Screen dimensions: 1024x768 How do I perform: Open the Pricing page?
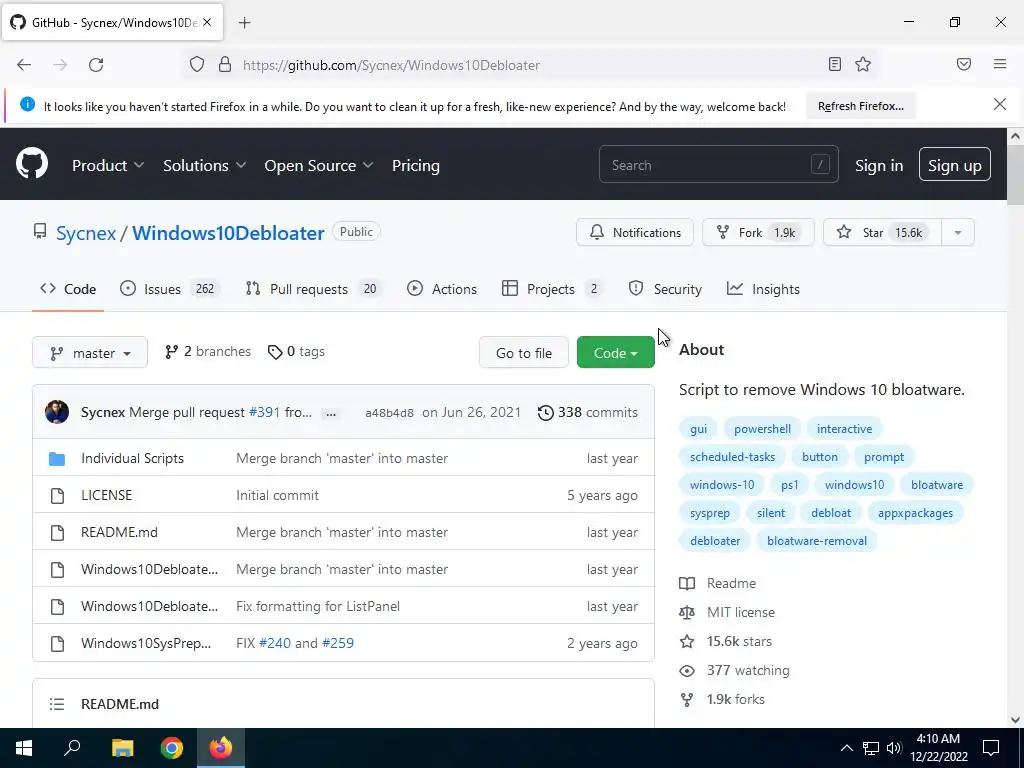pyautogui.click(x=415, y=165)
